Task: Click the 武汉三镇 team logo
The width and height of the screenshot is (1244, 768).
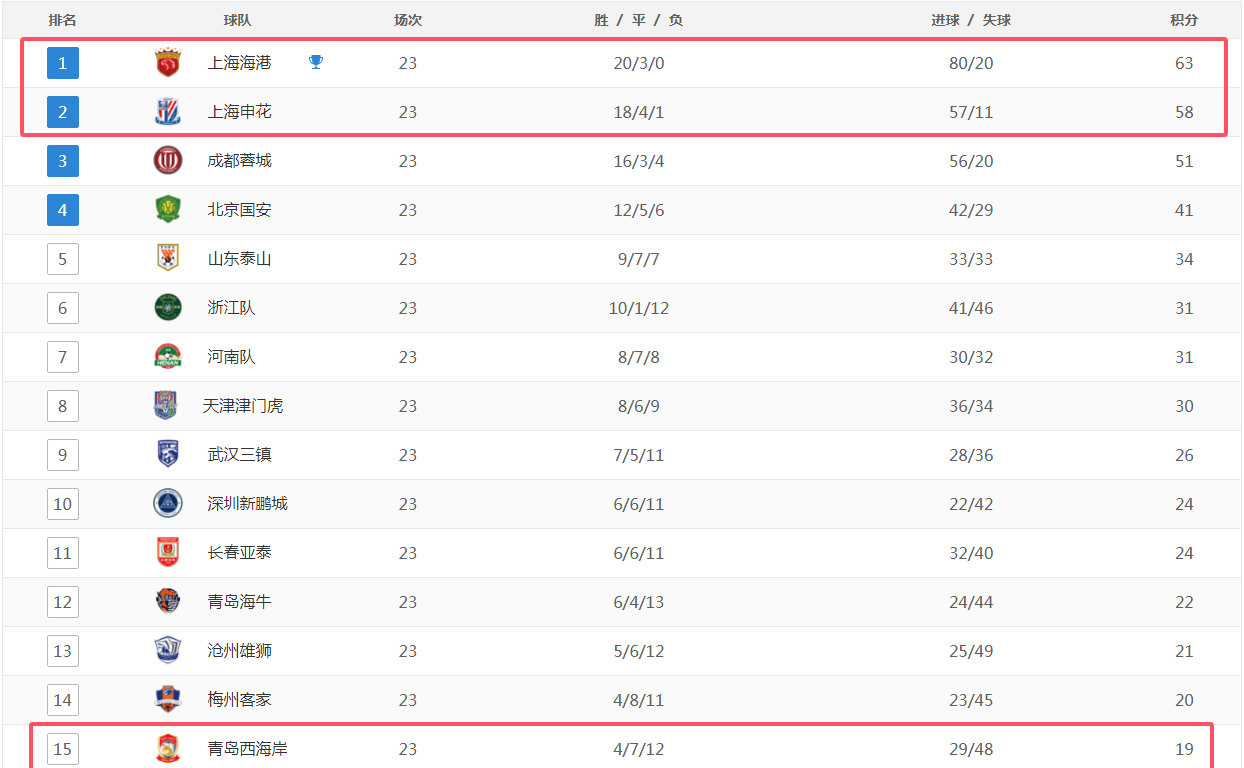Action: [168, 455]
